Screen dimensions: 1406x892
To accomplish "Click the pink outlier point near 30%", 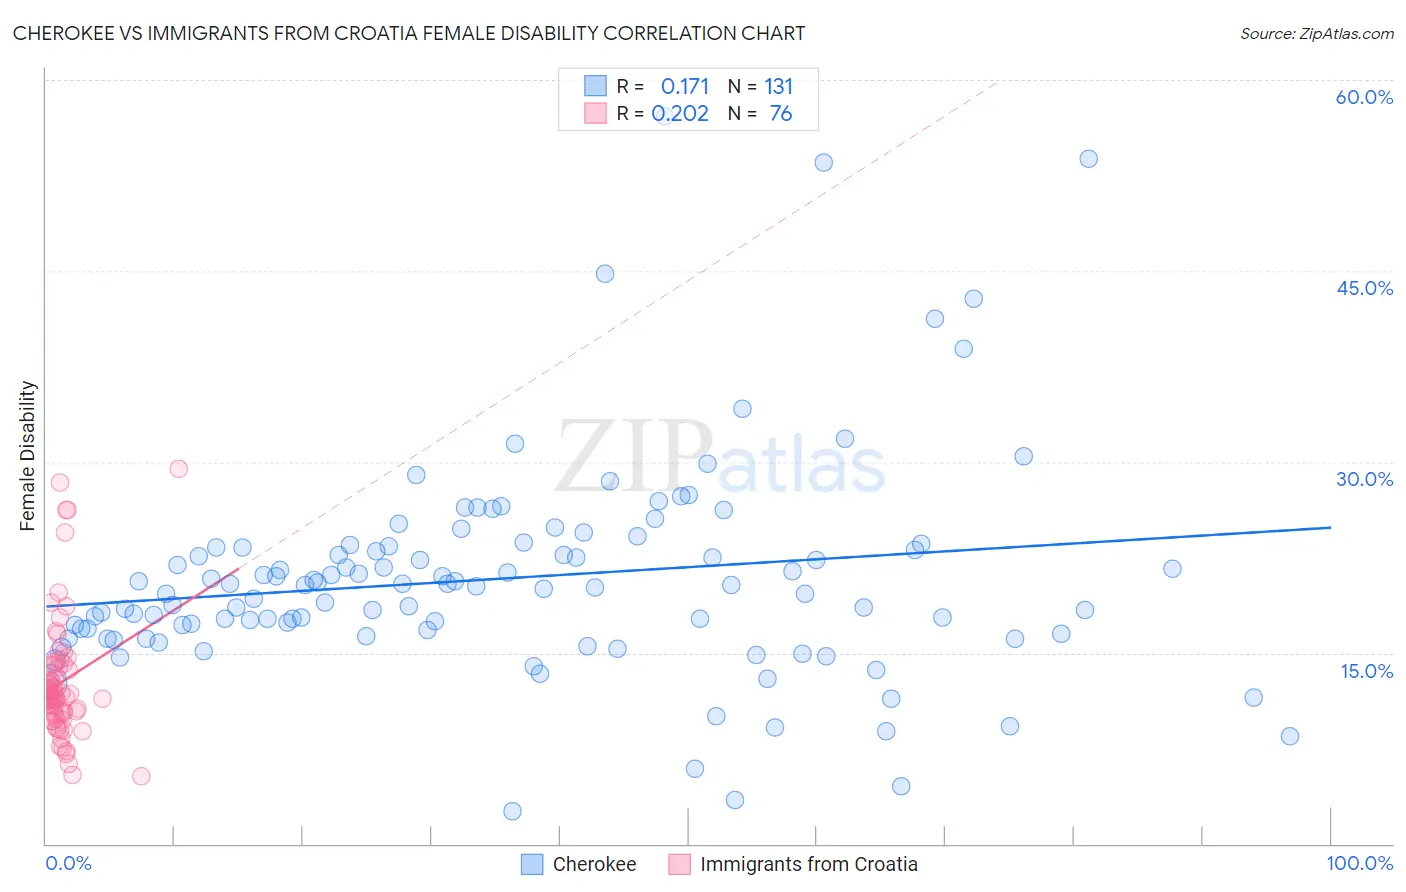I will (179, 468).
